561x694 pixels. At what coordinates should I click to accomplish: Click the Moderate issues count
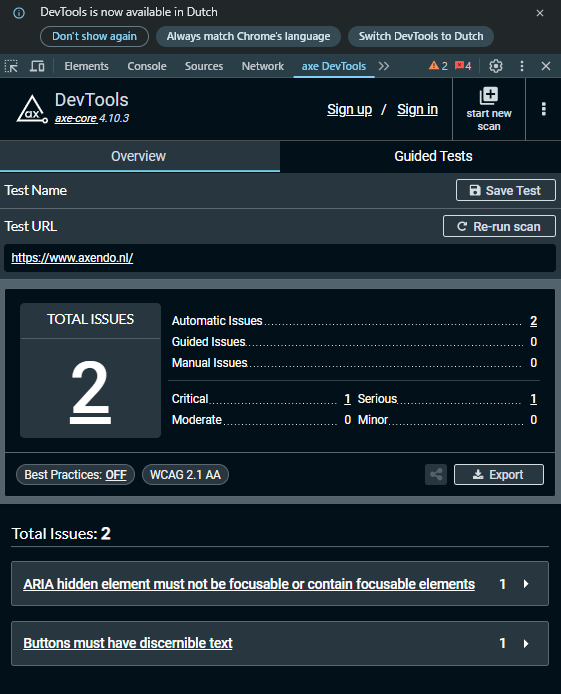tap(348, 420)
